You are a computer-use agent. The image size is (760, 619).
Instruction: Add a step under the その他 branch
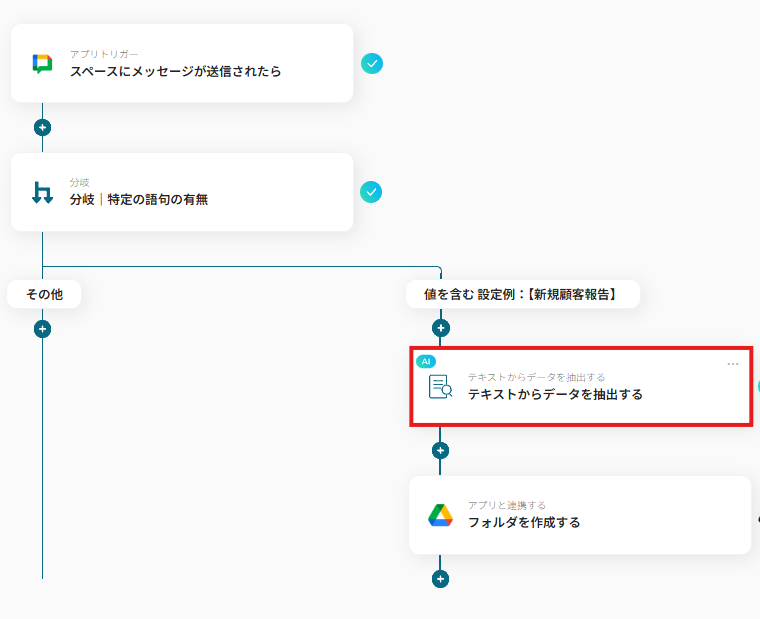click(x=42, y=329)
